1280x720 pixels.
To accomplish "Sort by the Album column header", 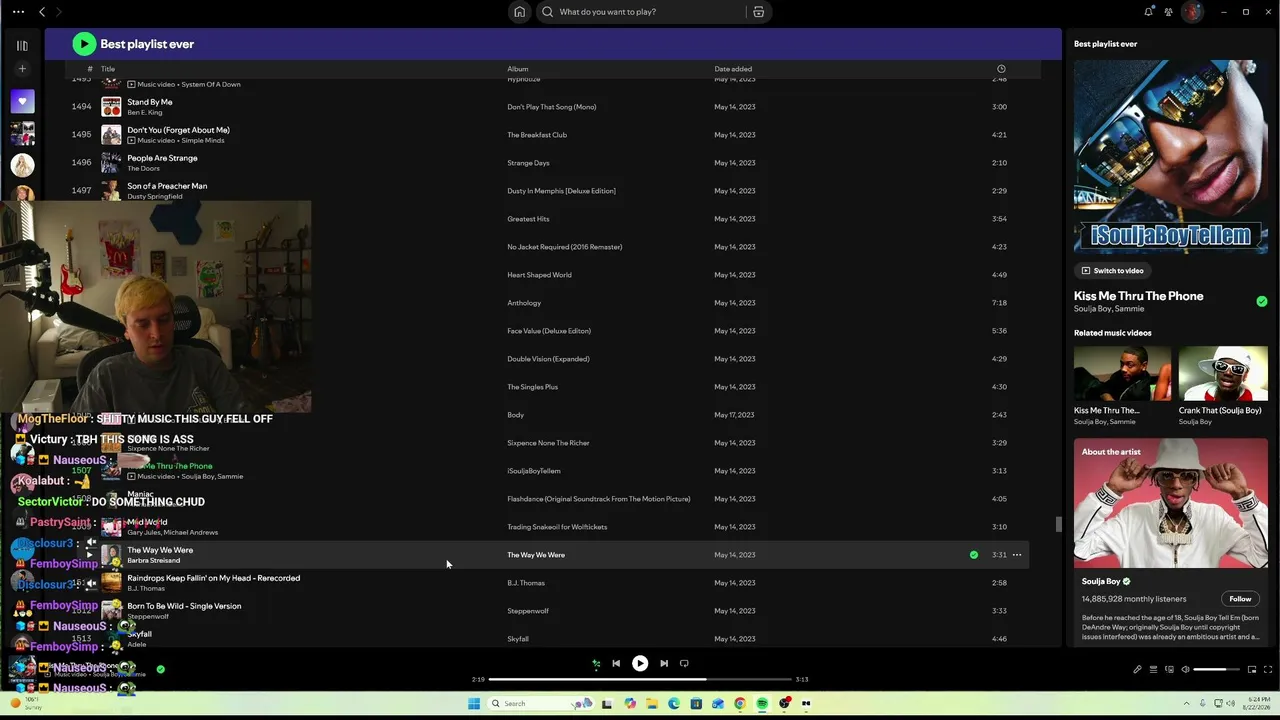I will 517,69.
